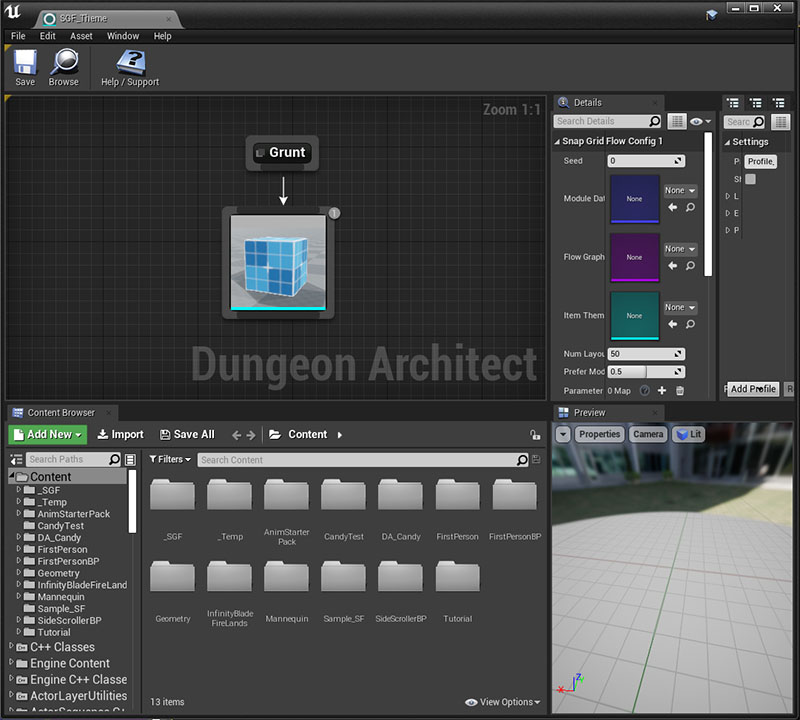
Task: Click the Prefer Mod 0.5 slider field
Action: coord(646,371)
